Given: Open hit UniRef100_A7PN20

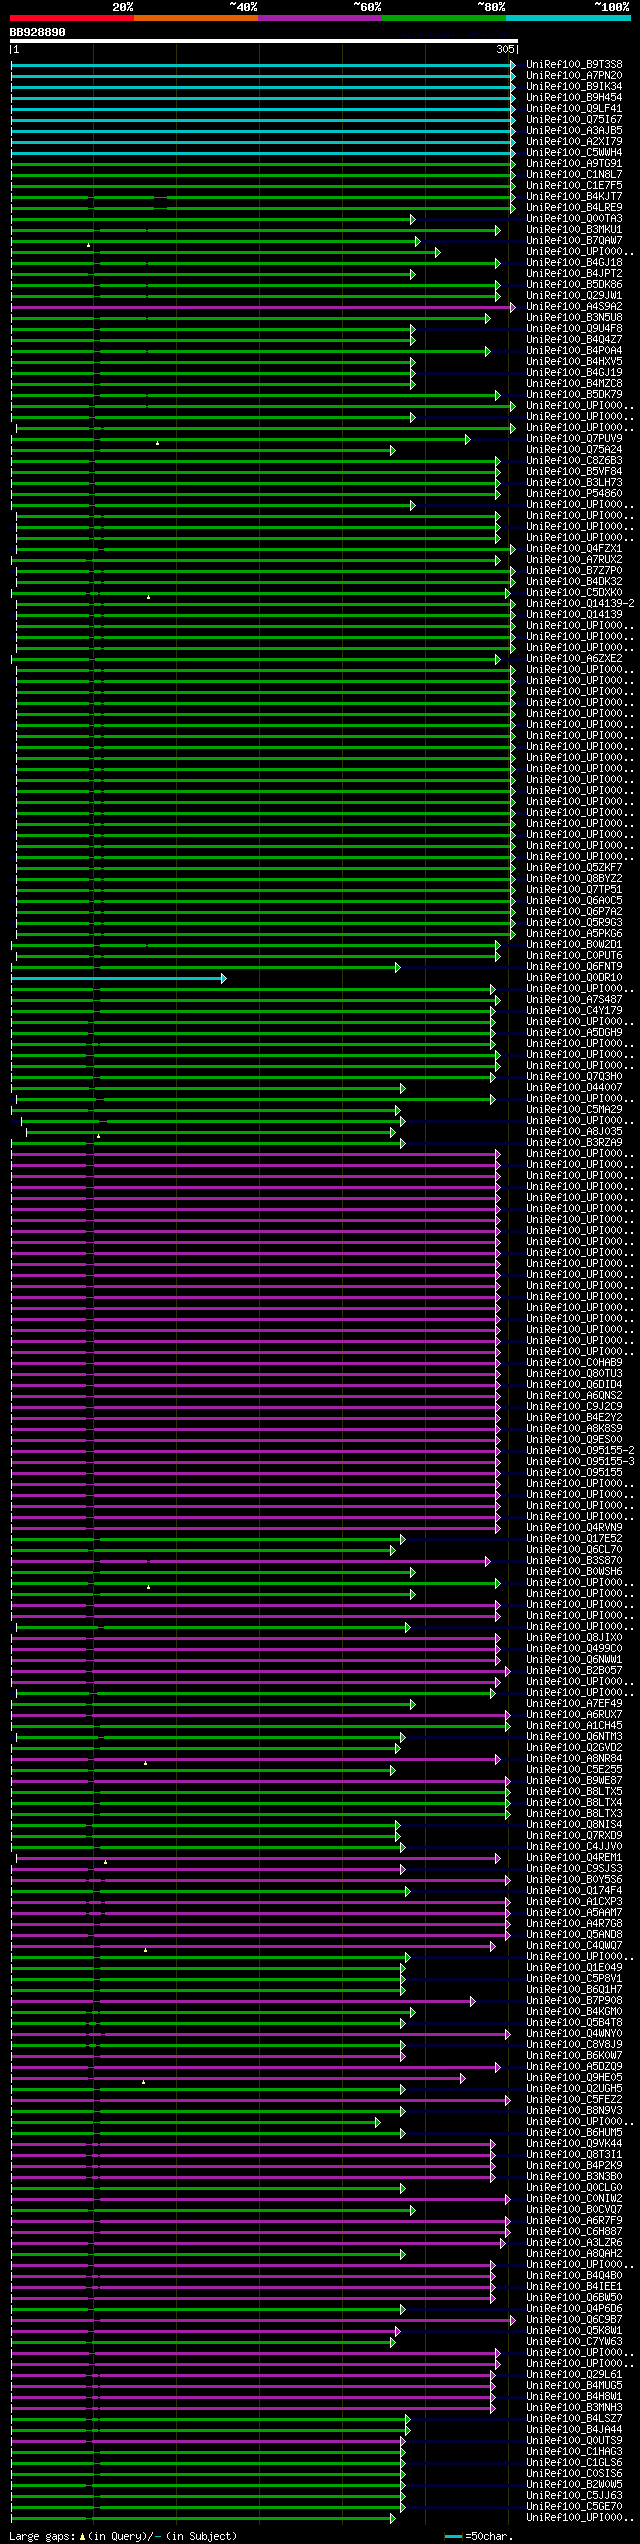Looking at the screenshot, I should pos(574,76).
